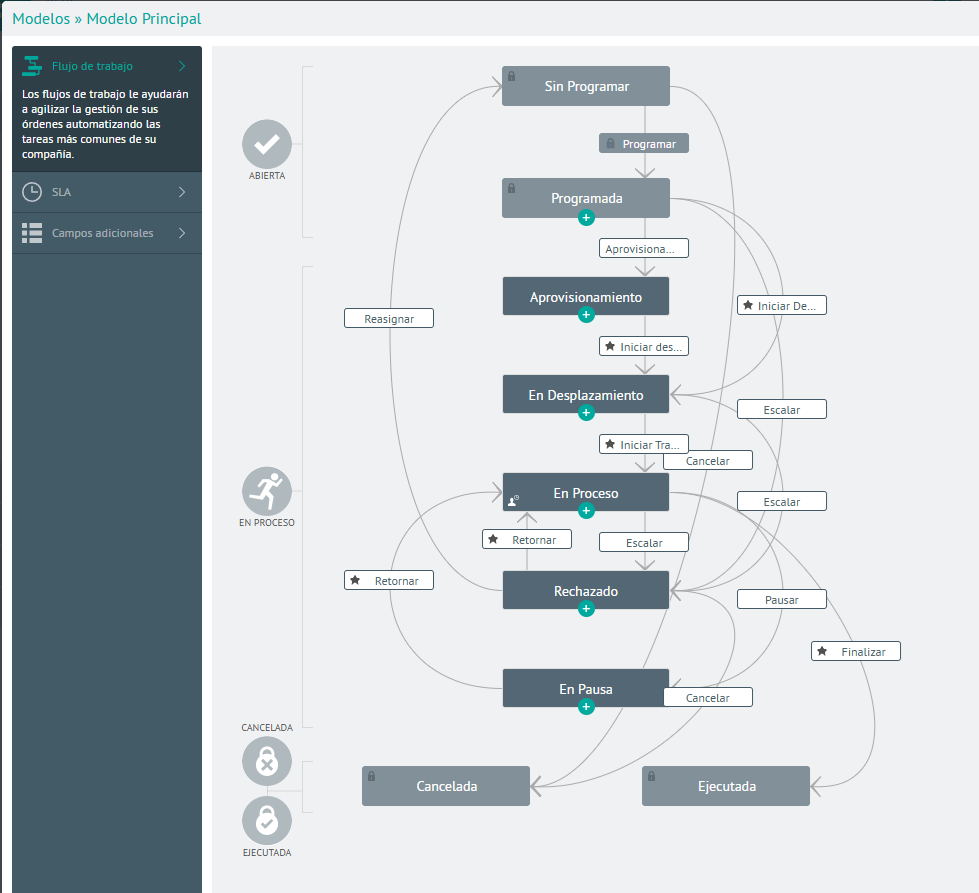
Task: Click the plus icon under Programada
Action: (586, 218)
